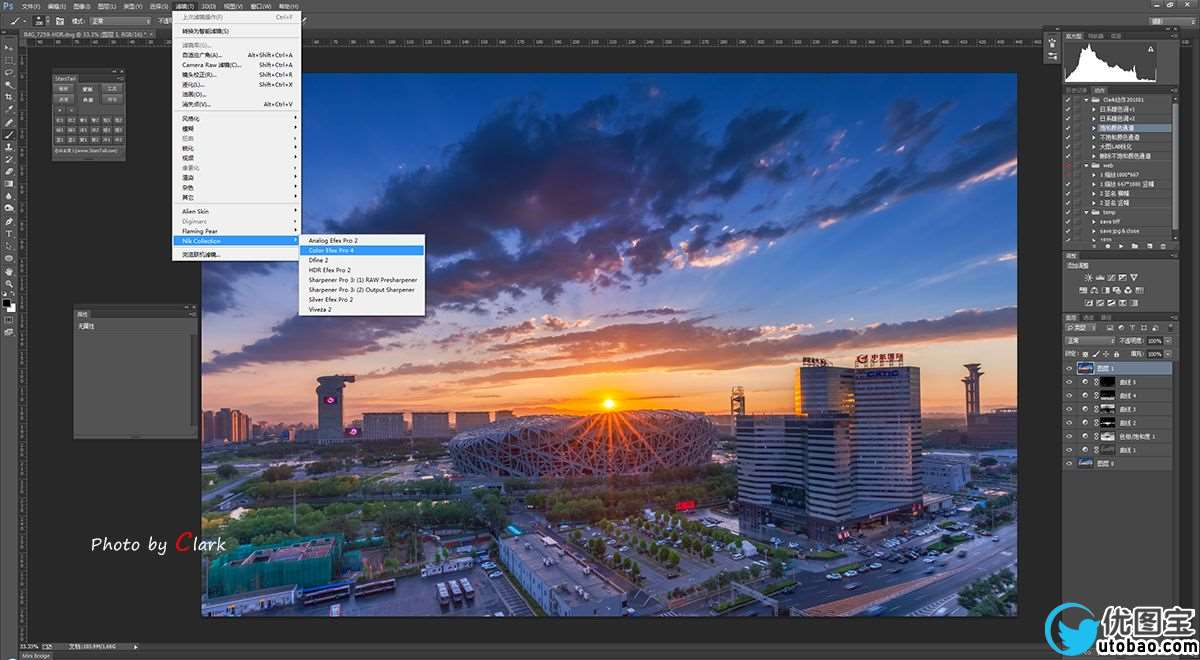
Task: Open the brush mode dropdown in options bar
Action: (120, 20)
